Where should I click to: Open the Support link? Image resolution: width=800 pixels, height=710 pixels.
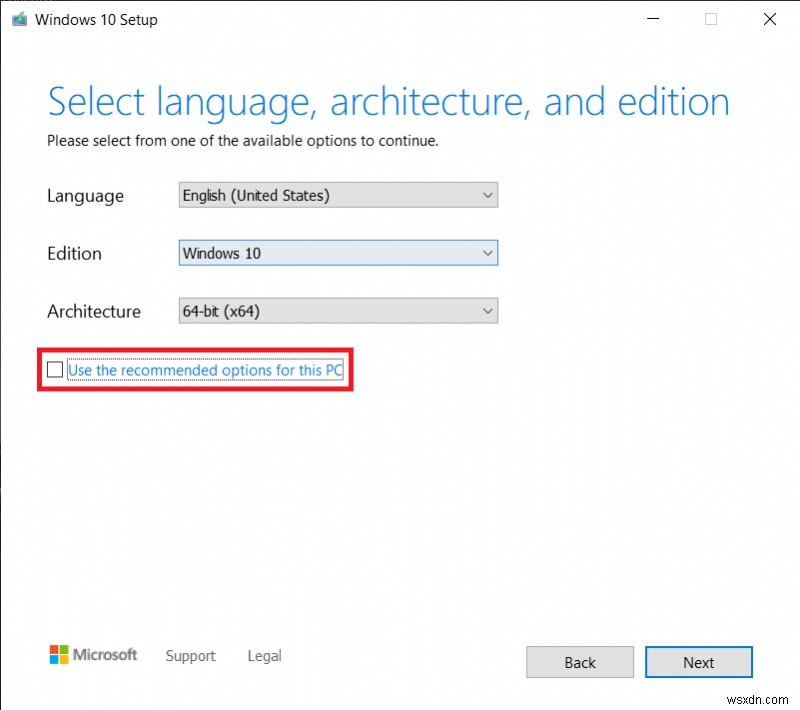tap(190, 656)
